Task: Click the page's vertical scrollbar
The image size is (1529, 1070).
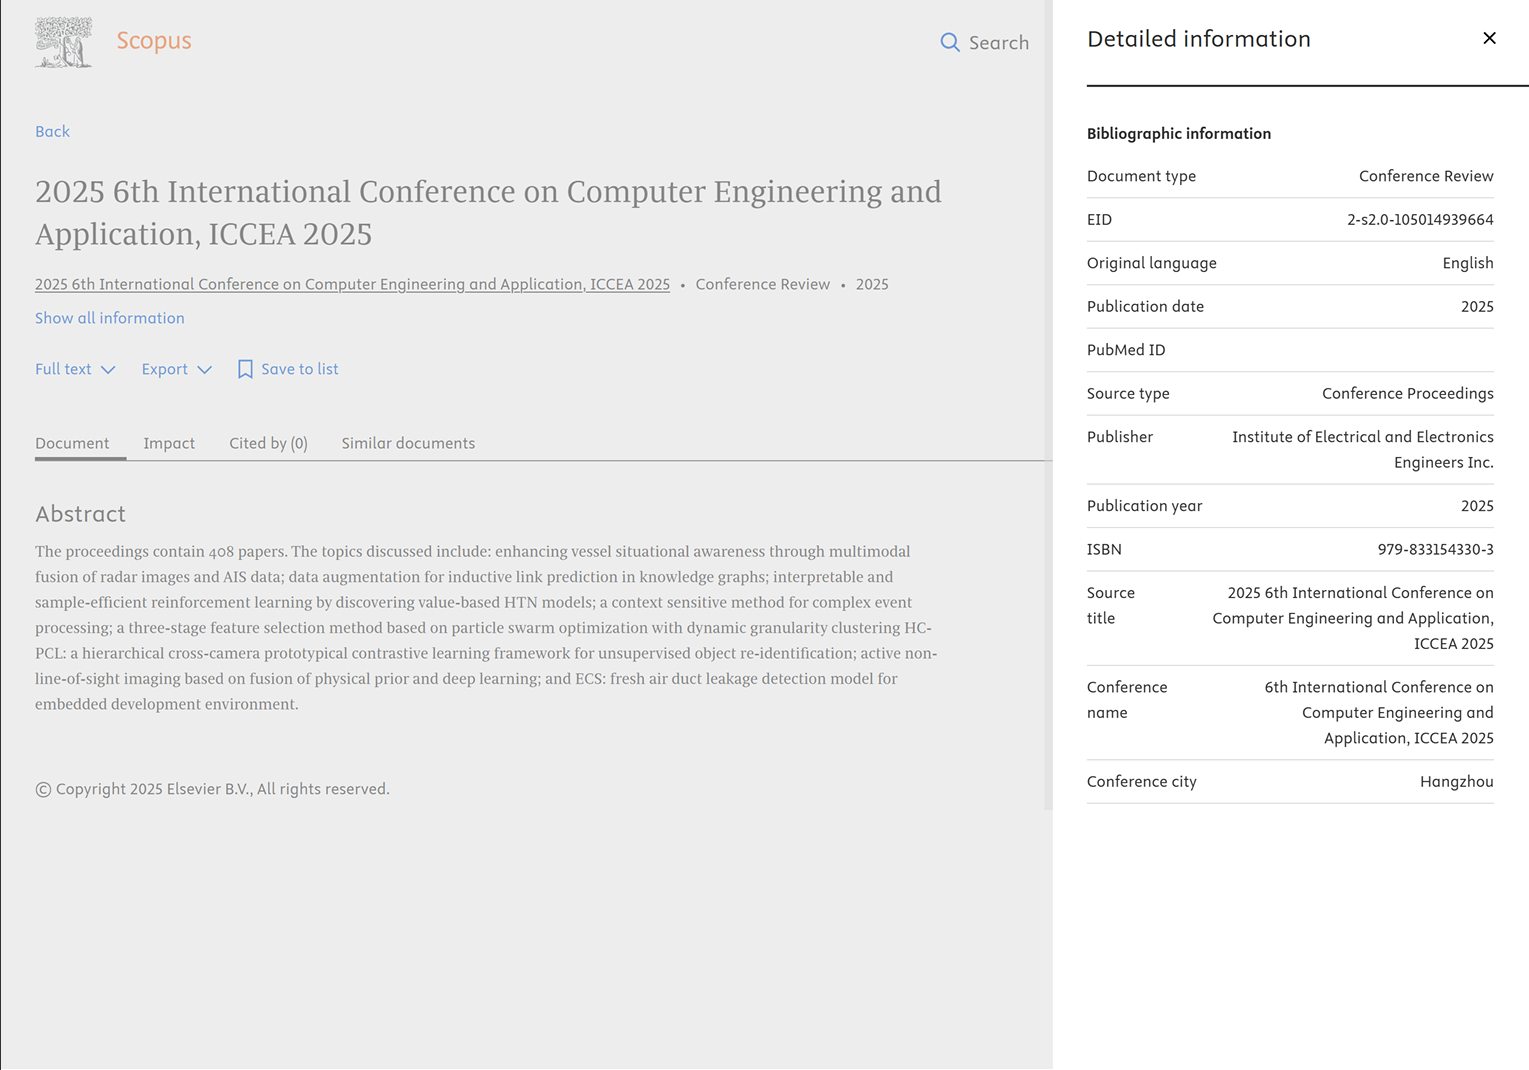Action: pos(1048,400)
